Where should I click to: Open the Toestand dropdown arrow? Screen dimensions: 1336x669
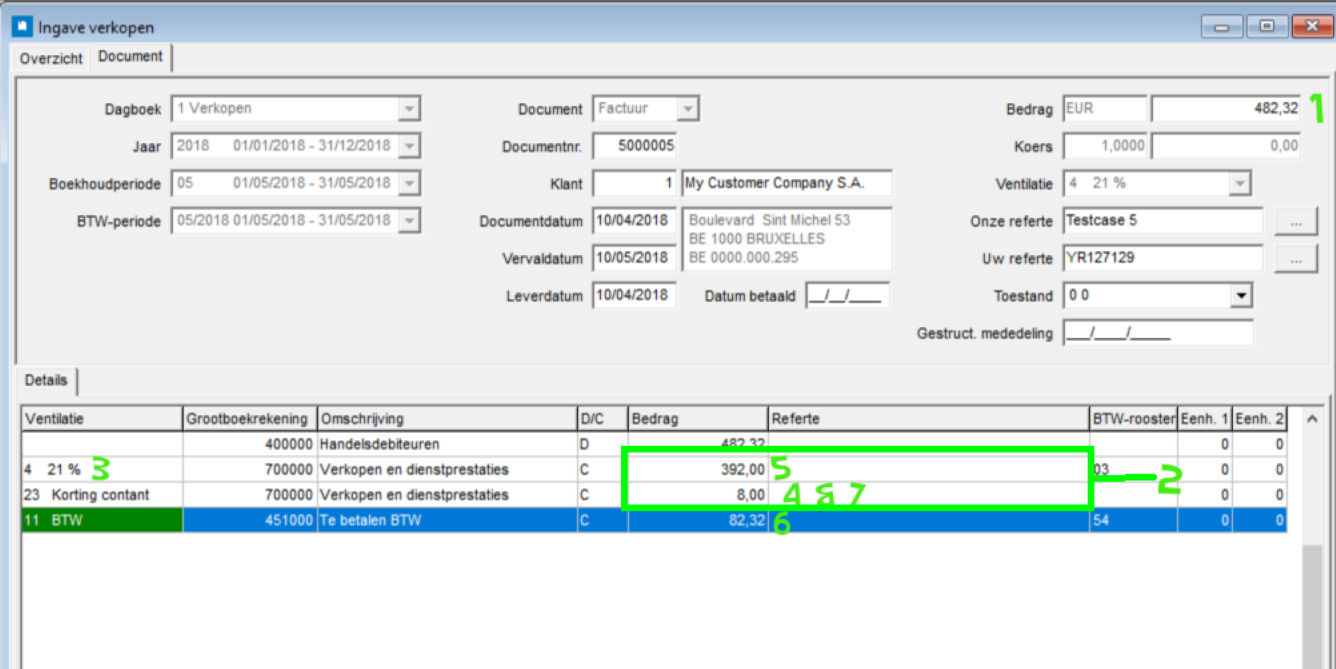(x=1240, y=296)
